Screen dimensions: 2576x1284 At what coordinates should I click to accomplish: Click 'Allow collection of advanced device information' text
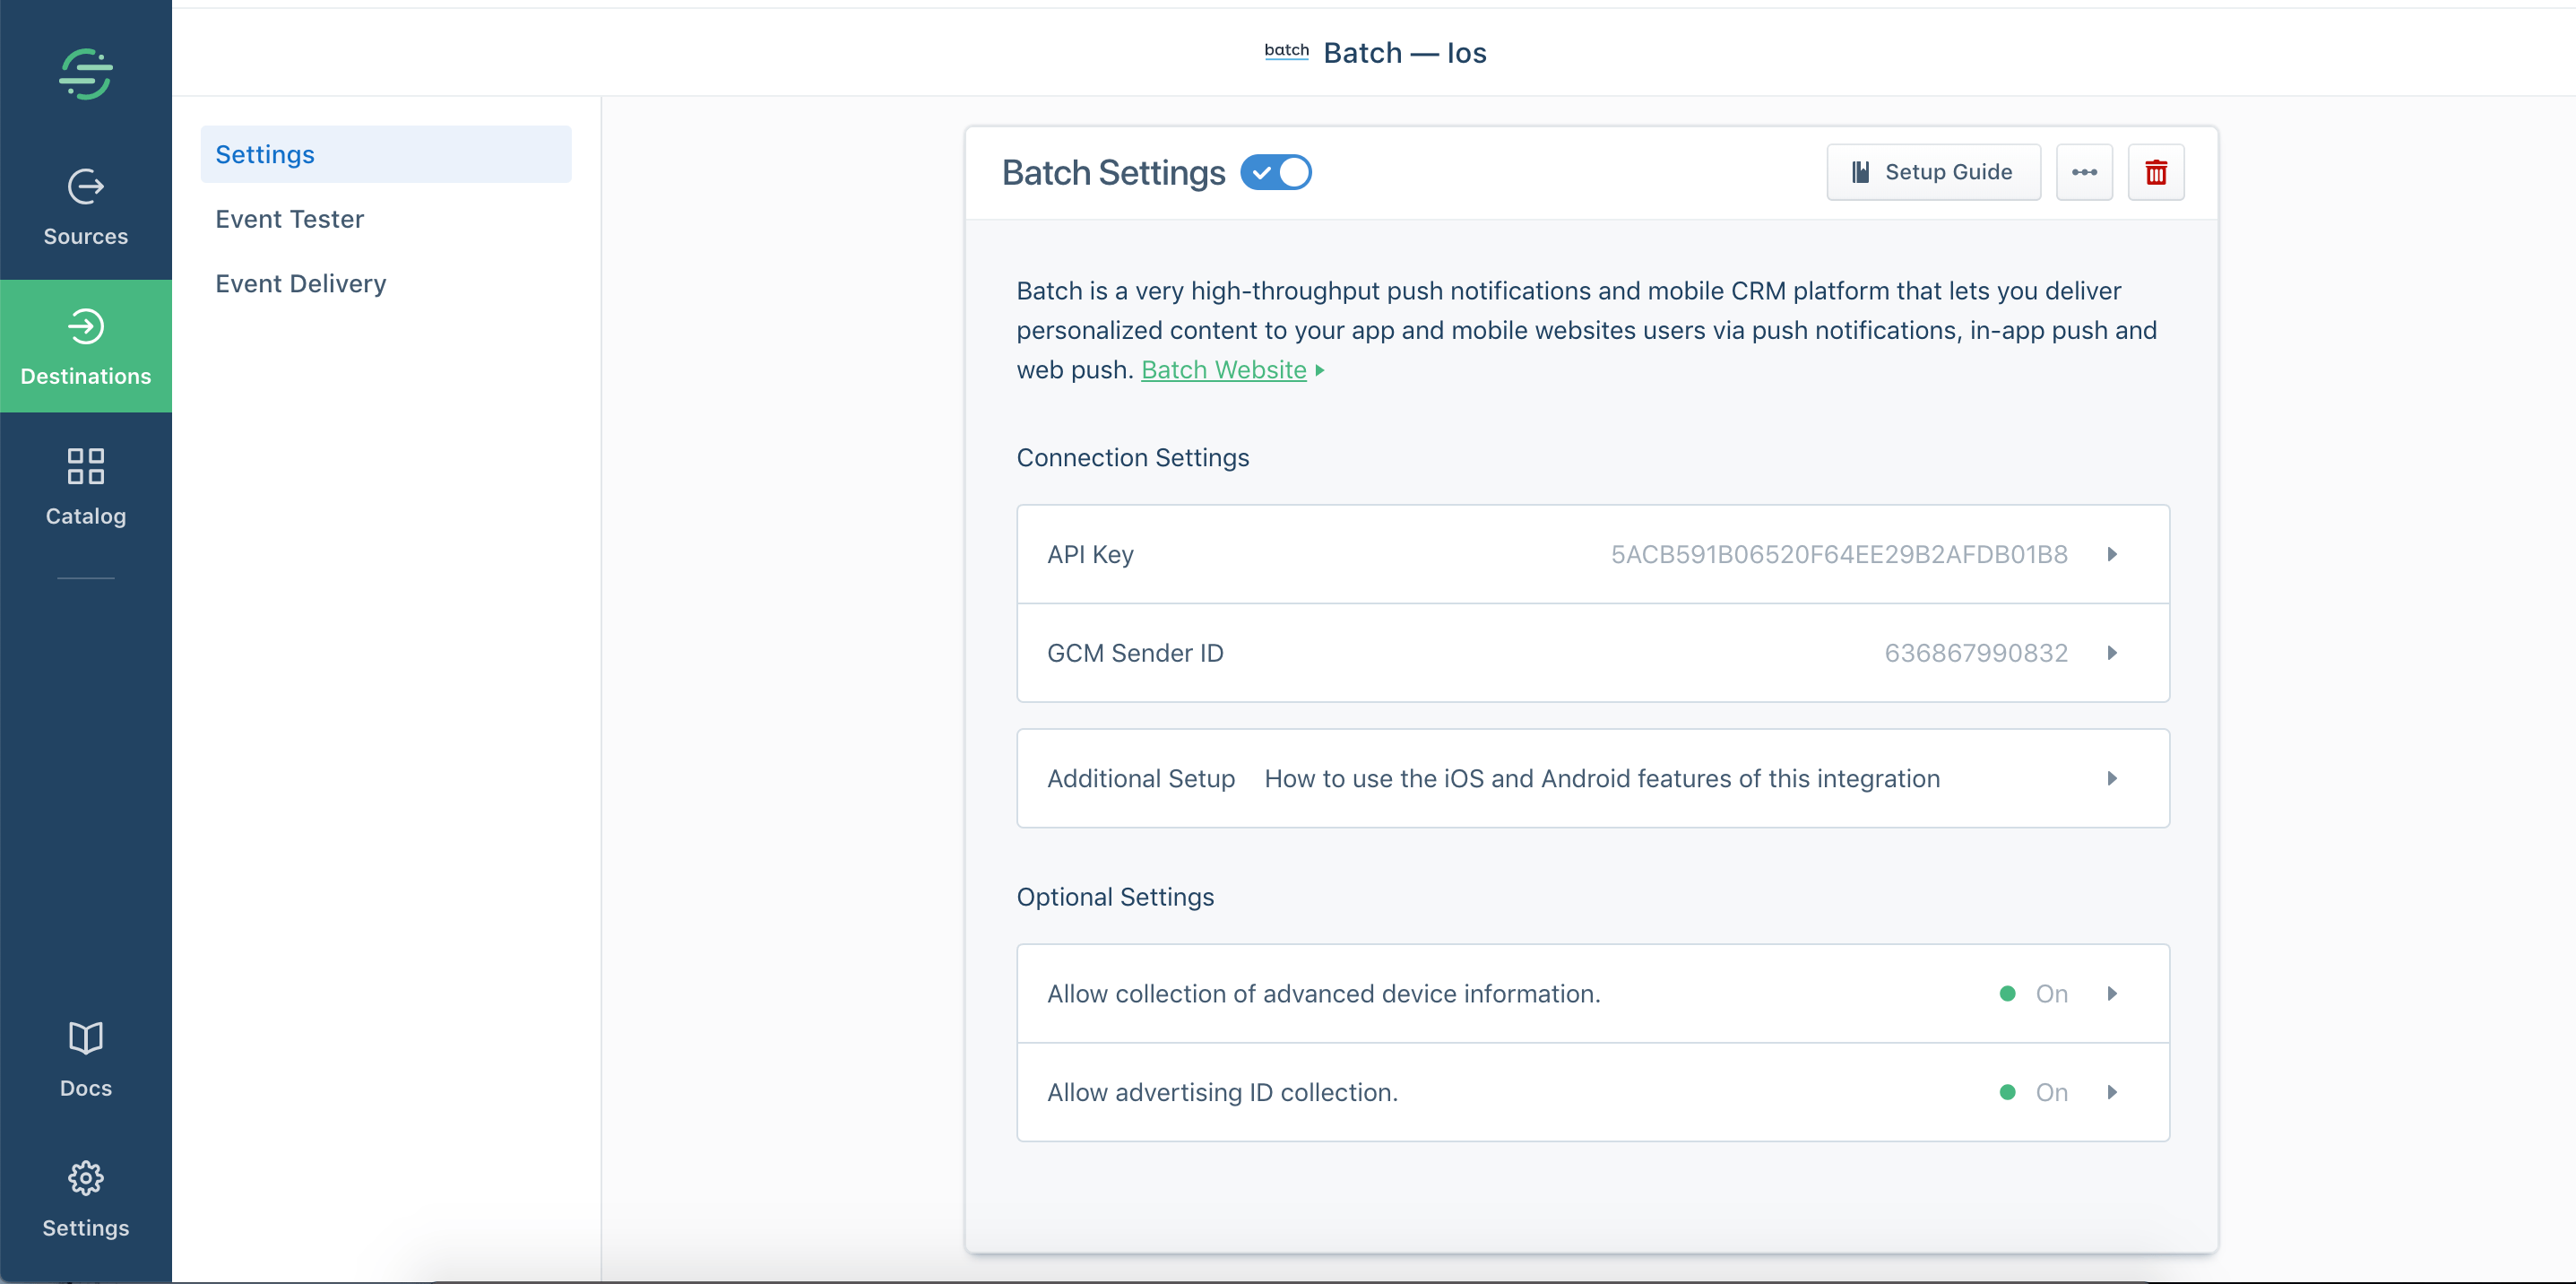click(x=1324, y=994)
